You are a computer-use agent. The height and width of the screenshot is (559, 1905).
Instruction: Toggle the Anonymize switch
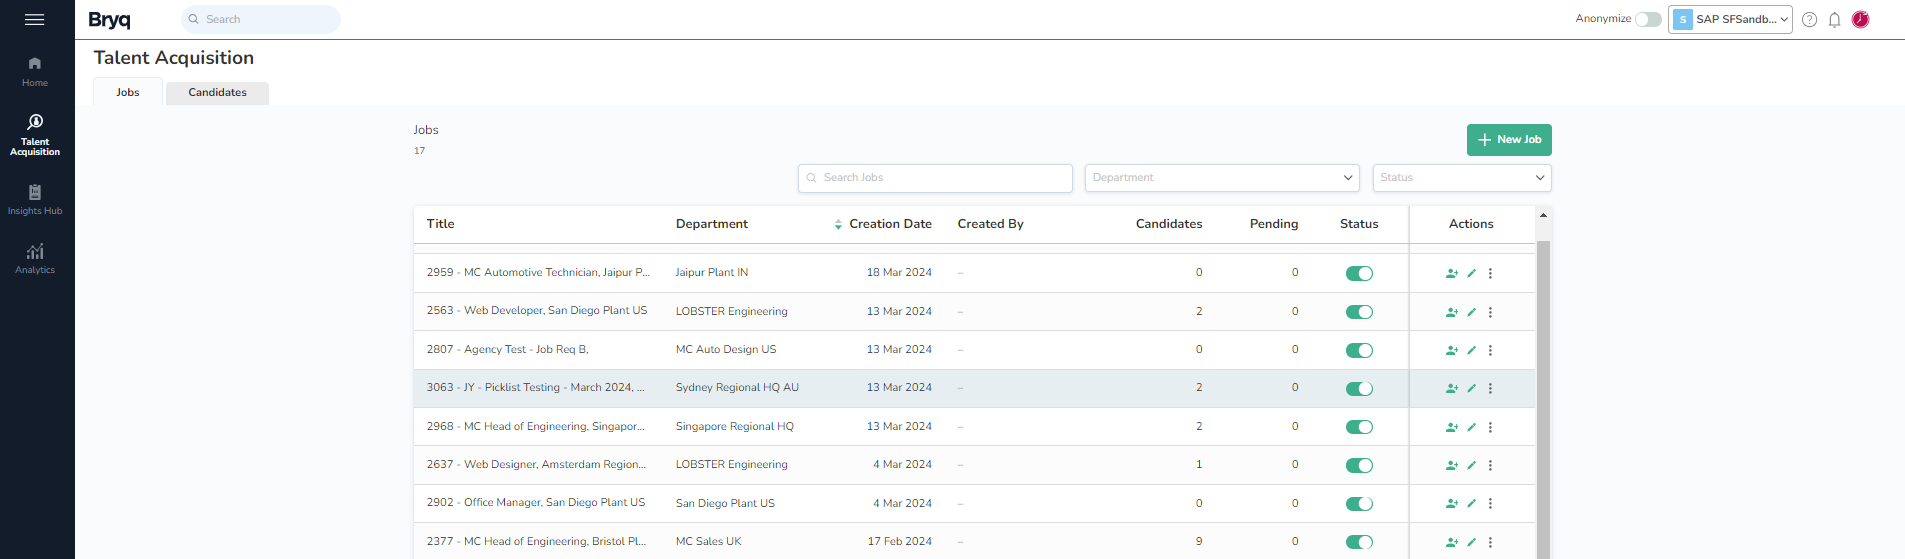click(1648, 19)
